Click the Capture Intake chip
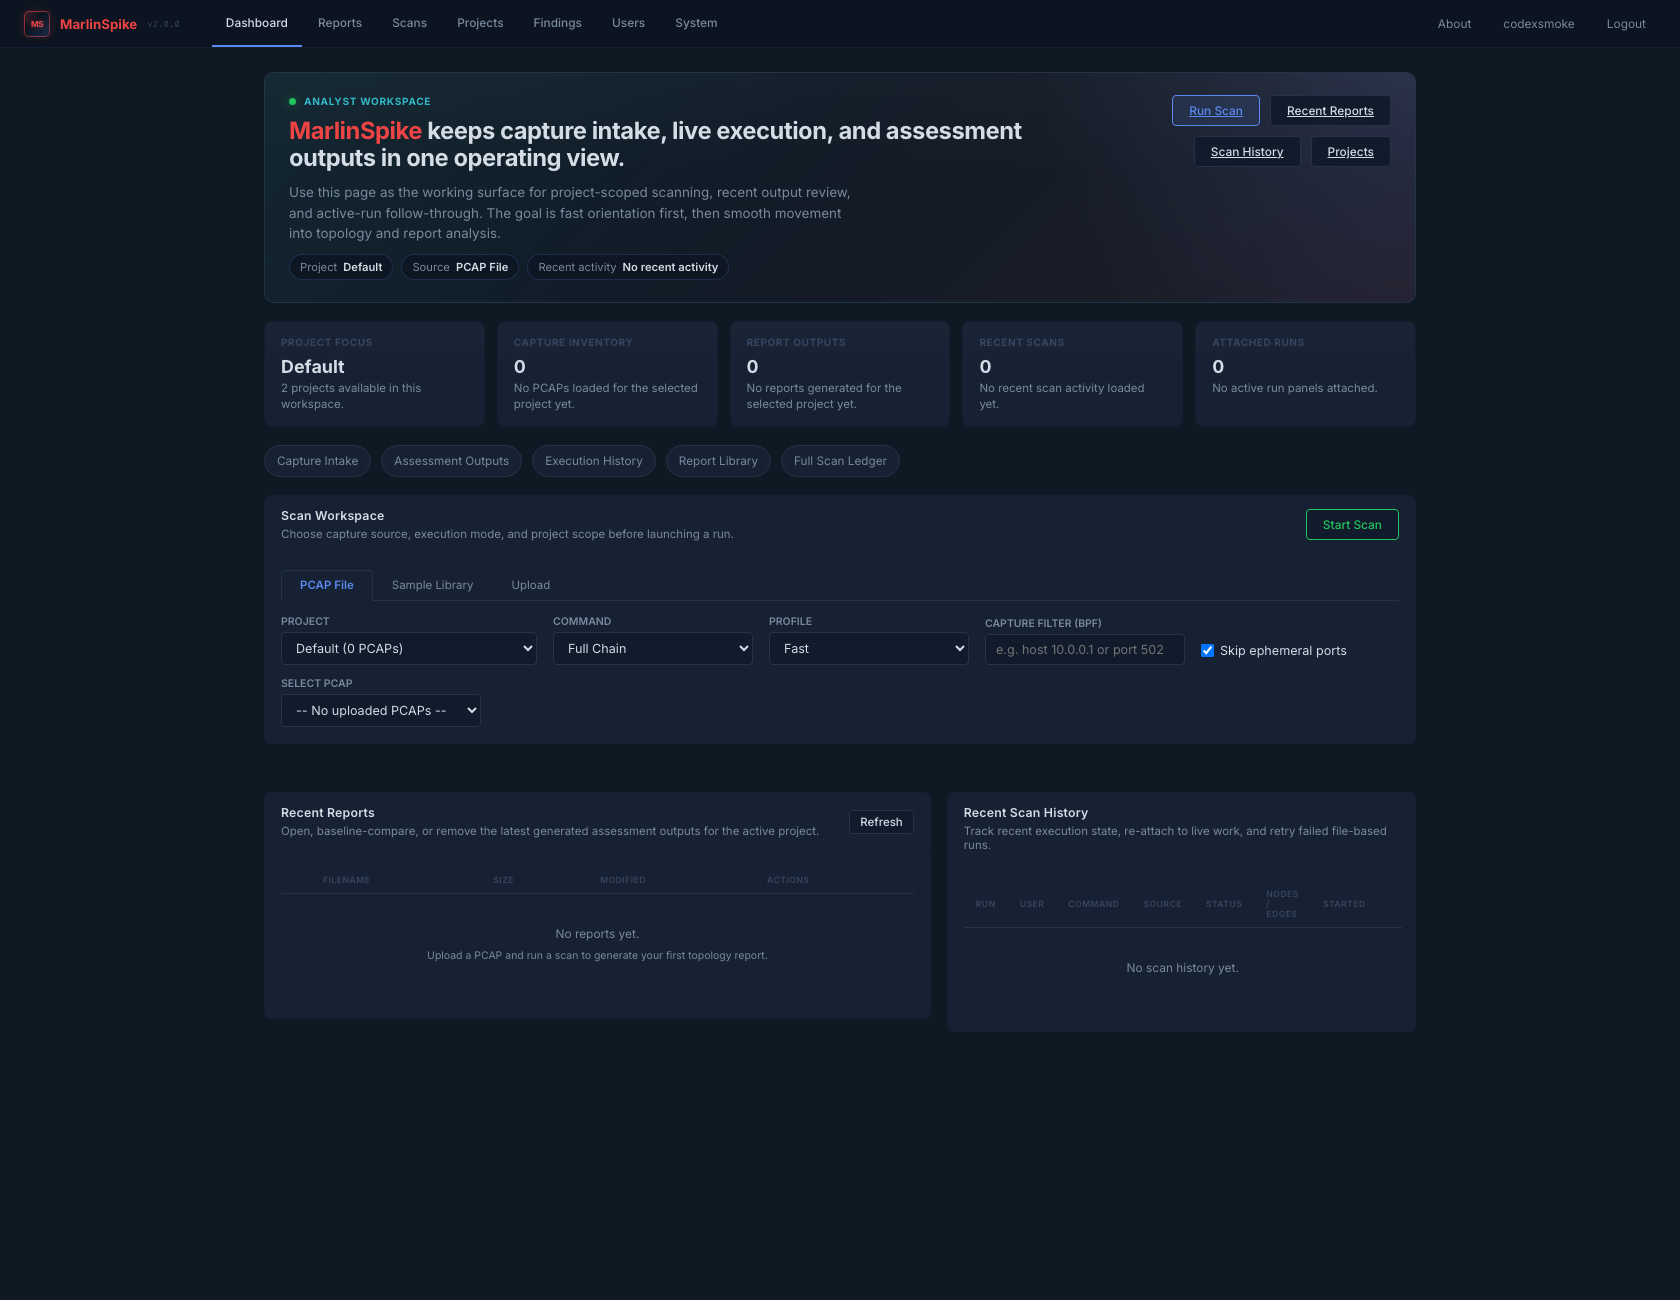Screen dimensions: 1680x1300 pyautogui.click(x=317, y=461)
